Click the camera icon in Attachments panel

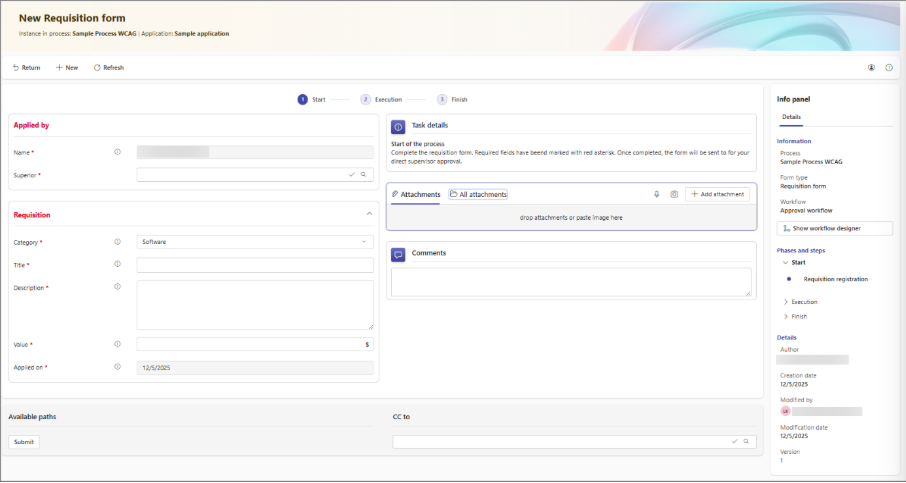pos(674,194)
